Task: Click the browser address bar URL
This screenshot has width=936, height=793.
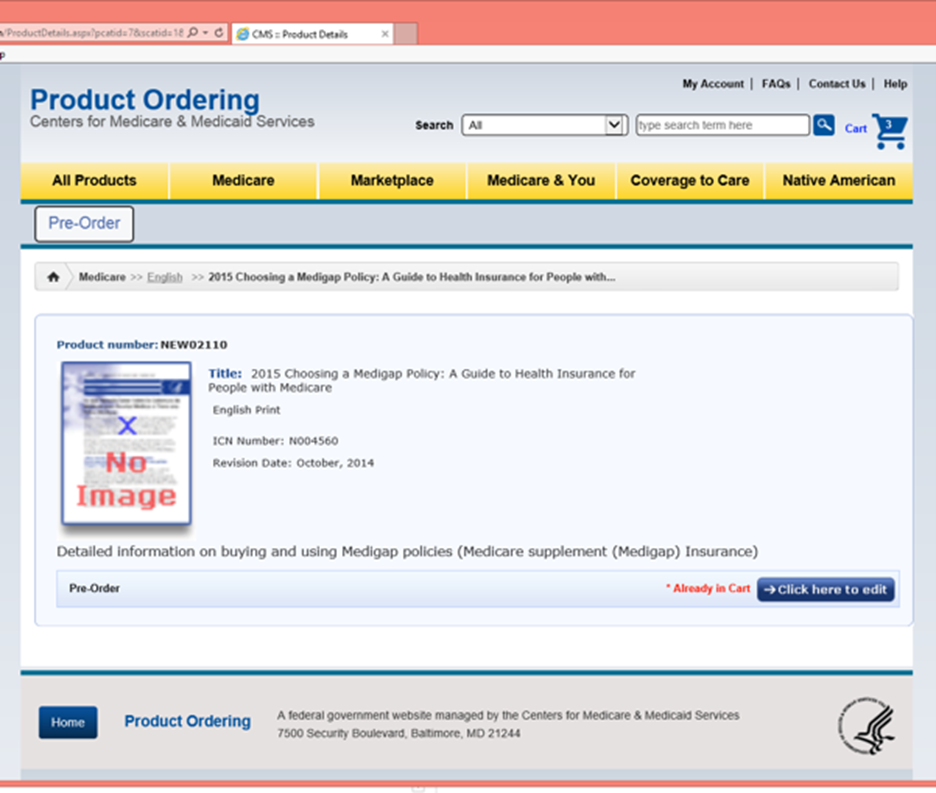Action: 93,33
